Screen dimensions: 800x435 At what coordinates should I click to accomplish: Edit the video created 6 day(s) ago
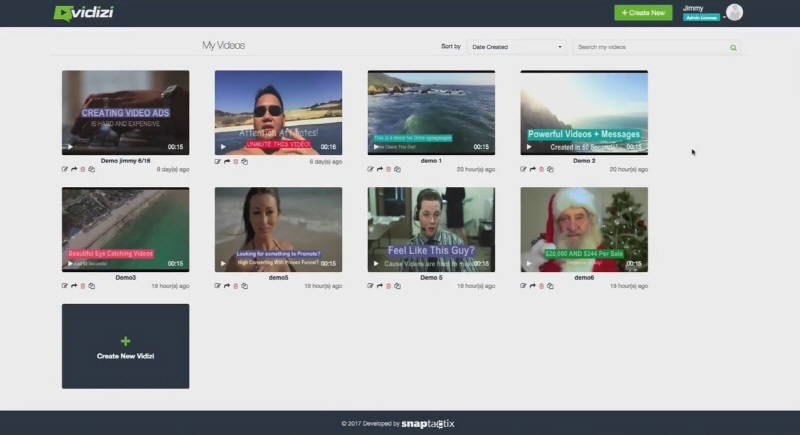[218, 162]
